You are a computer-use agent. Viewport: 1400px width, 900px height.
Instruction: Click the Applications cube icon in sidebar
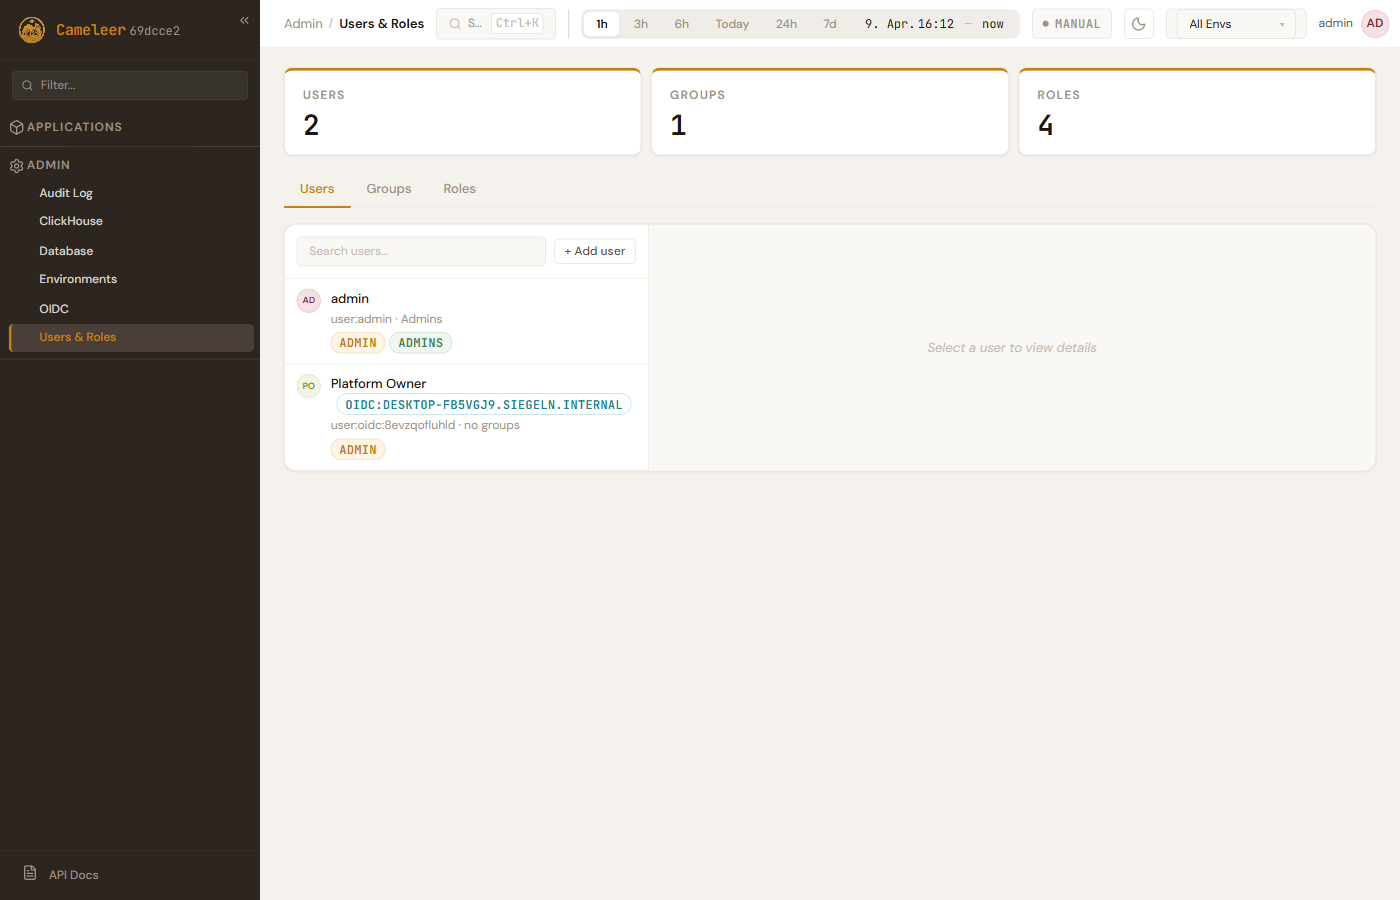[16, 127]
